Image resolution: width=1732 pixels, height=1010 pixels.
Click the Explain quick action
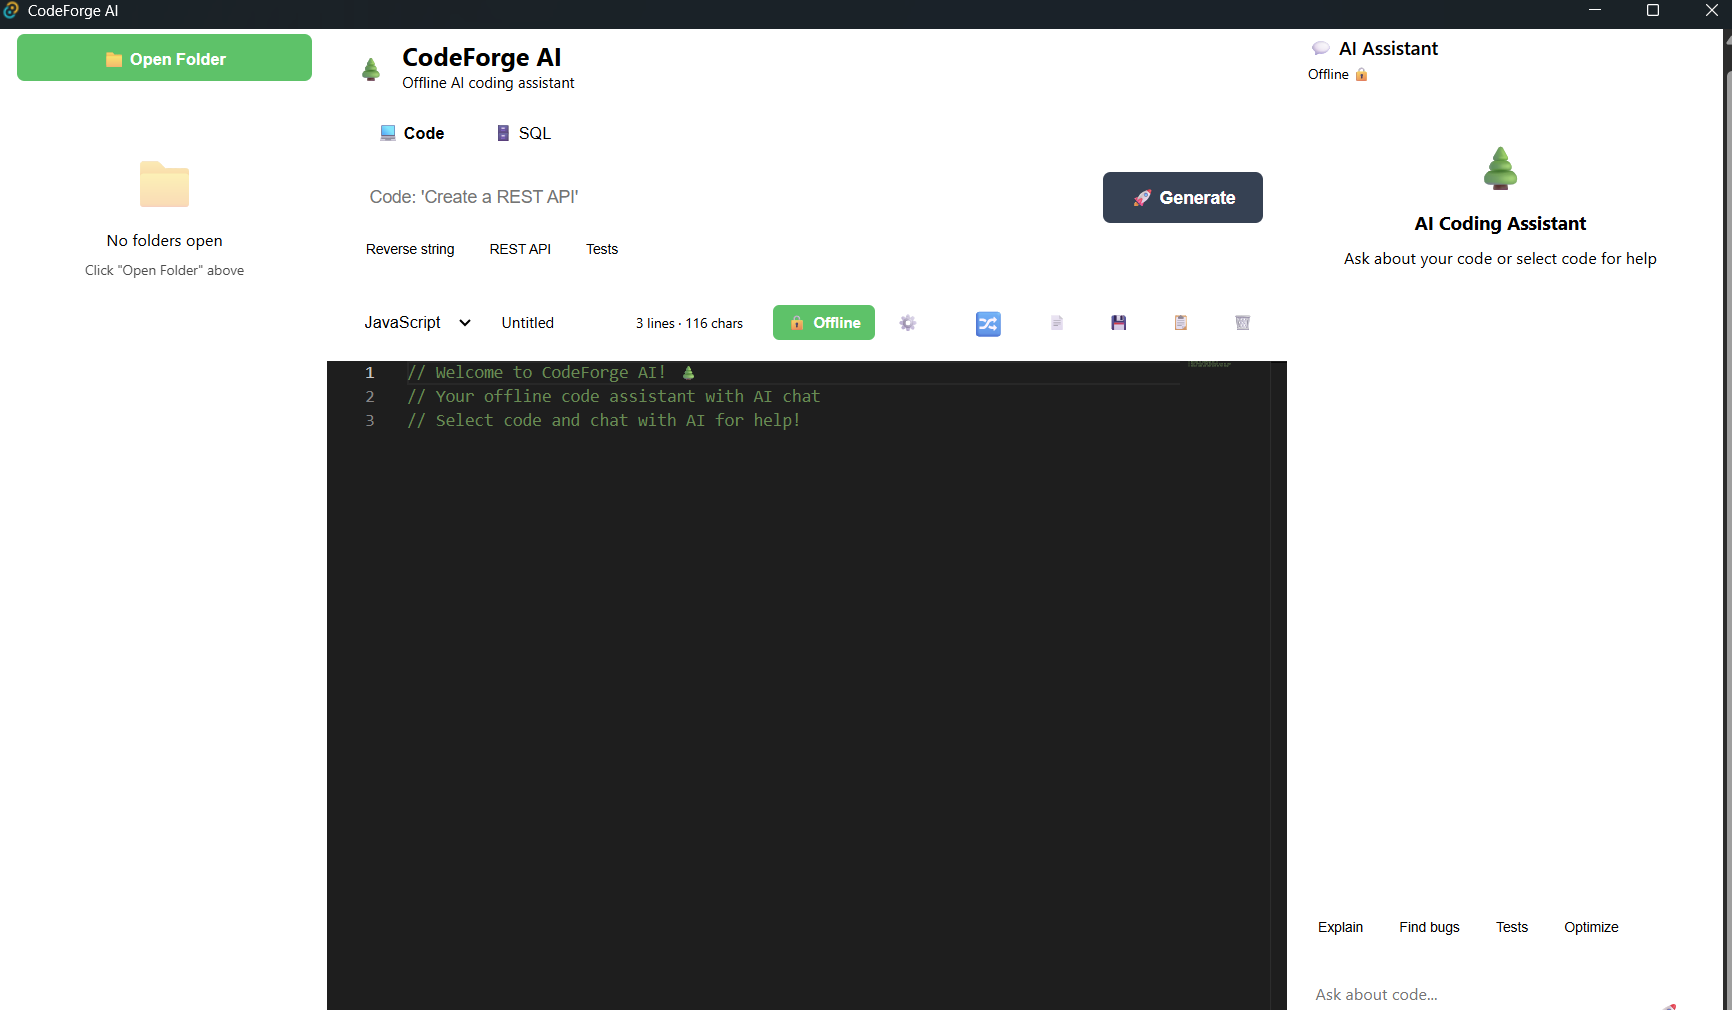[1340, 927]
